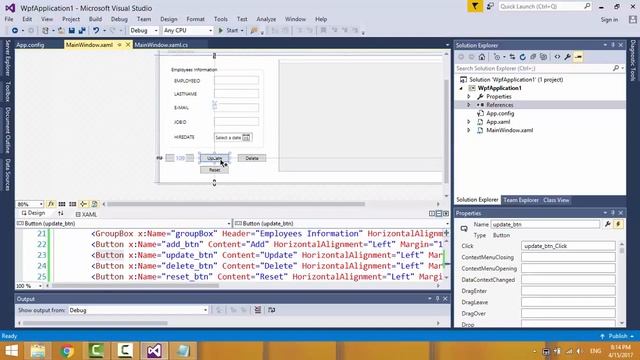Expand the Properties node in Solution Explorer
640x360 pixels.
(469, 97)
